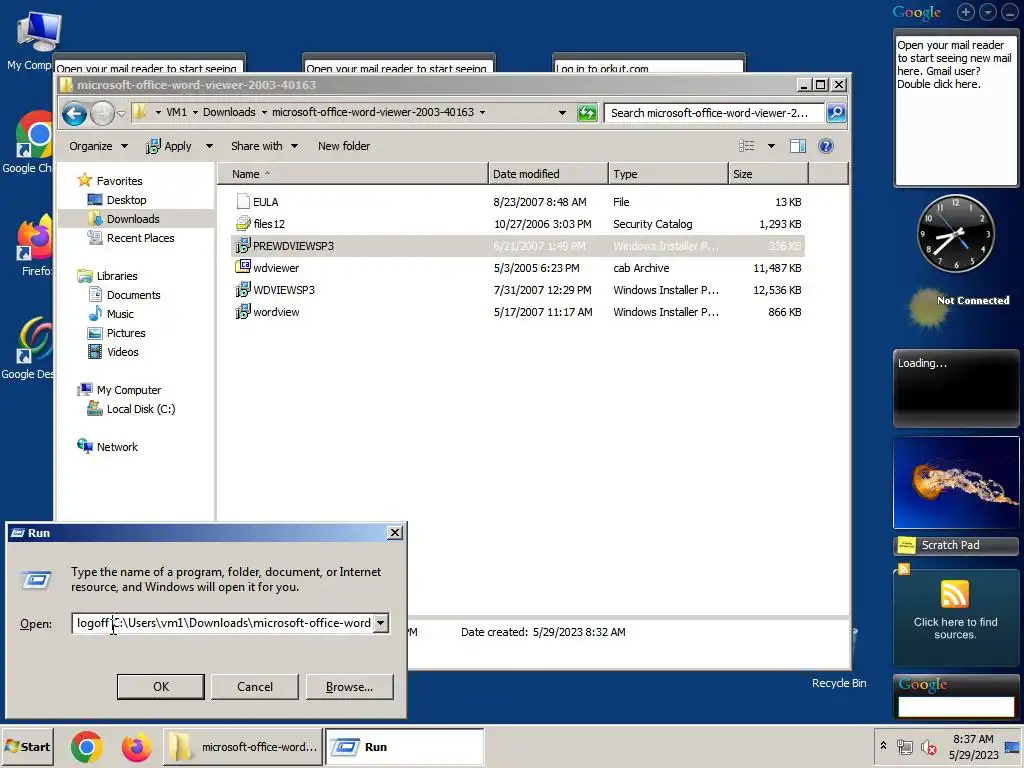Click New folder
The width and height of the screenshot is (1024, 768).
[x=344, y=146]
